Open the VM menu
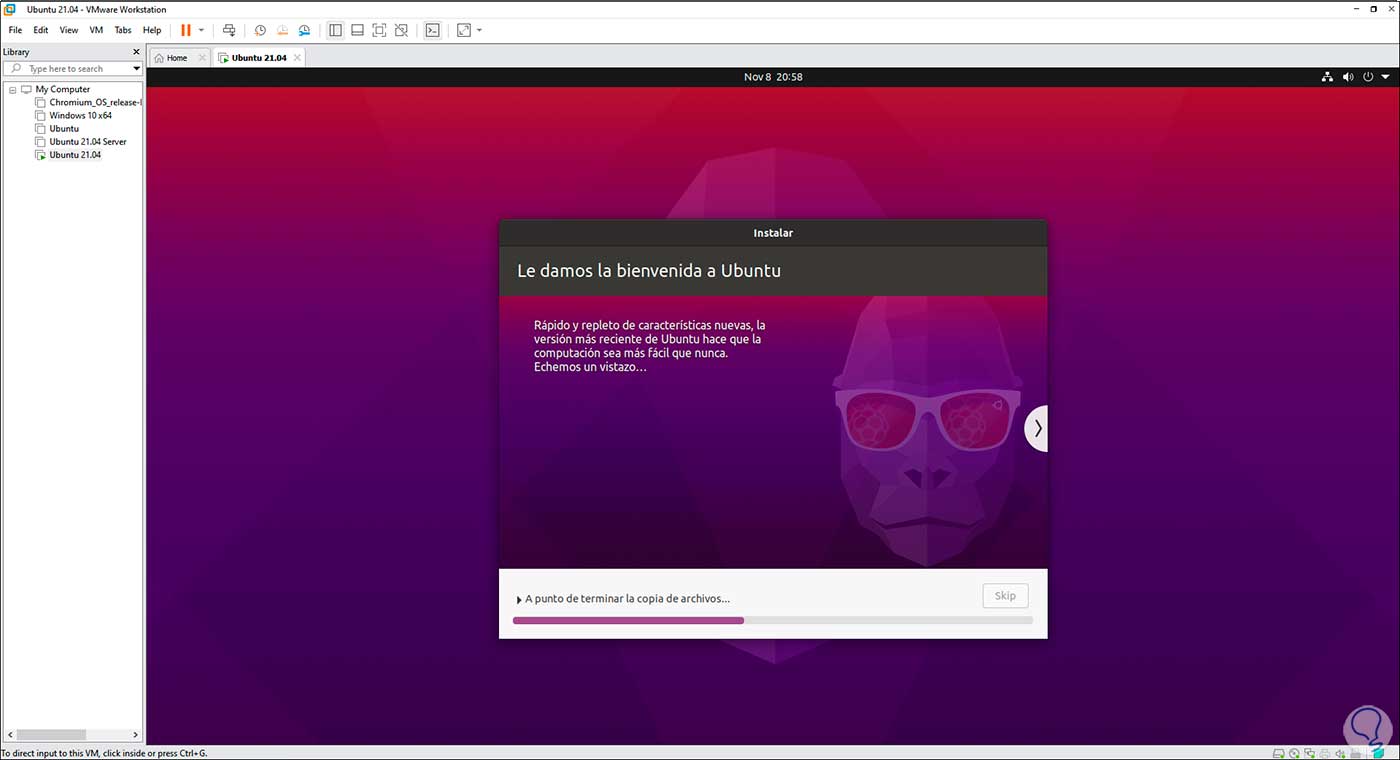This screenshot has width=1400, height=760. point(96,30)
